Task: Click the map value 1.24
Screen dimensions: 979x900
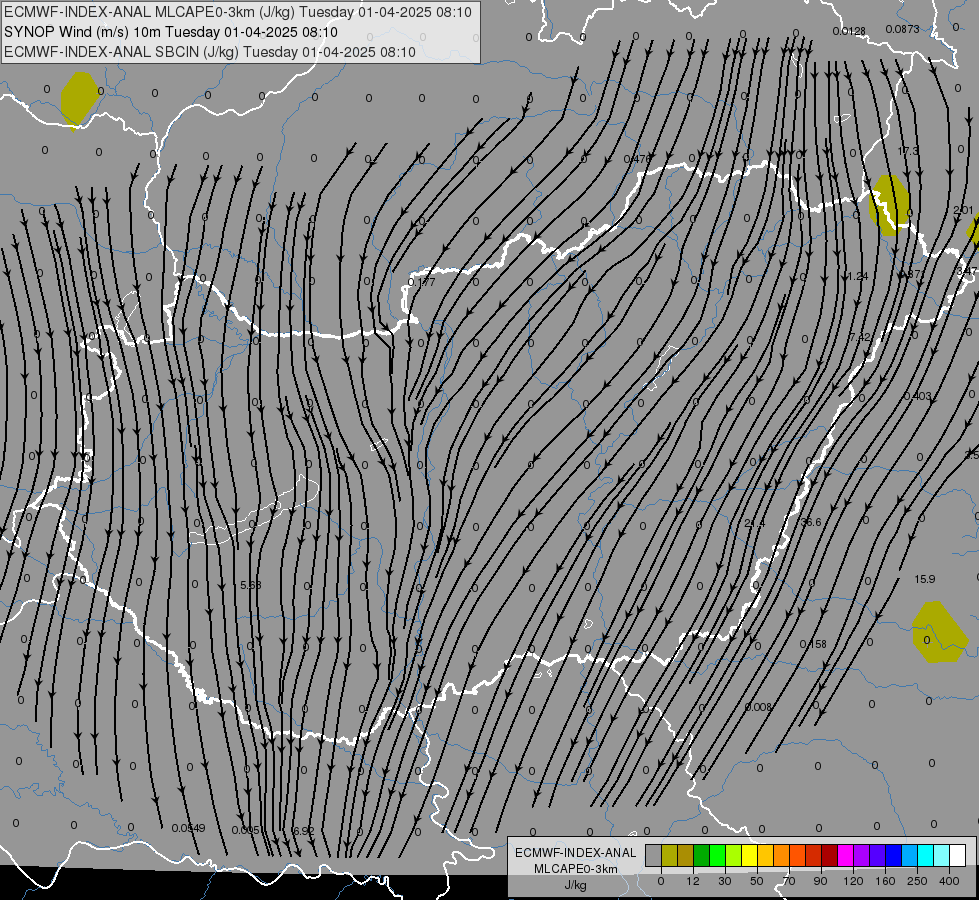Action: tap(858, 276)
